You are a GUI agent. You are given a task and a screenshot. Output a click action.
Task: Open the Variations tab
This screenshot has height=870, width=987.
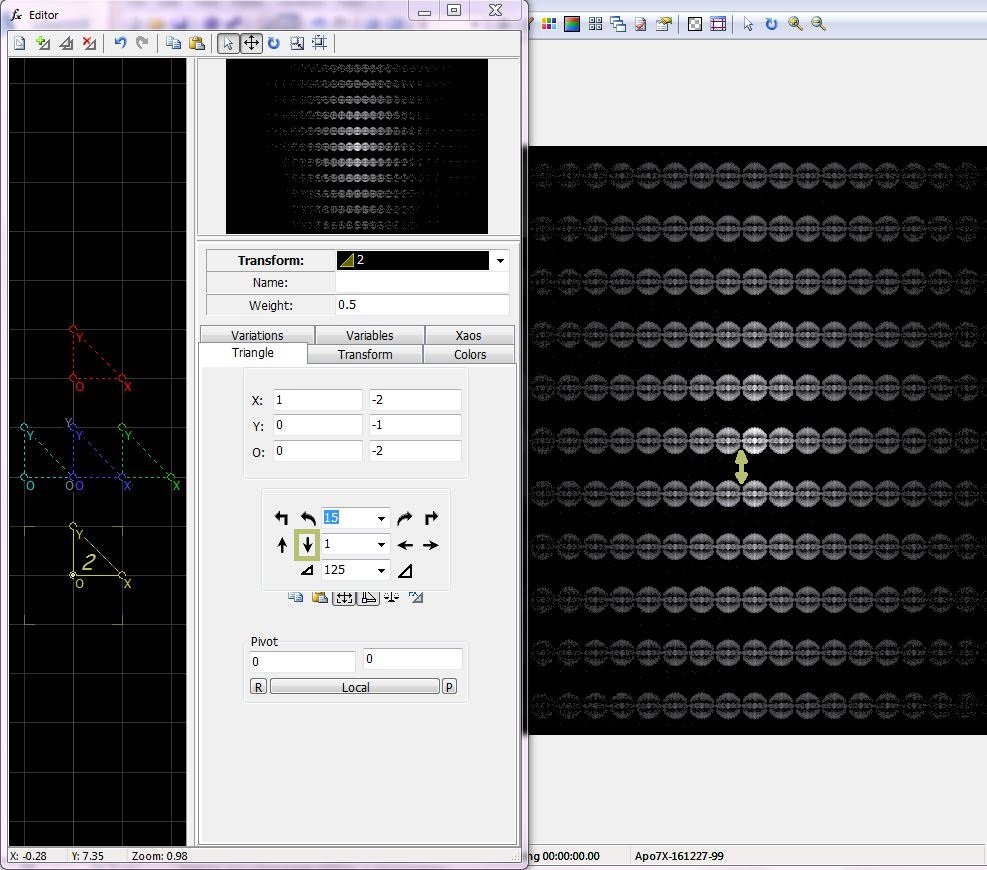pyautogui.click(x=257, y=335)
